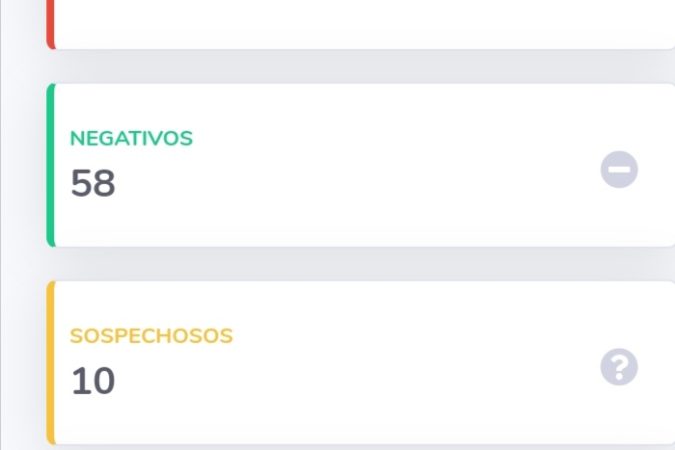Click the count 10 under Sospechosos
The height and width of the screenshot is (450, 675).
pos(93,381)
